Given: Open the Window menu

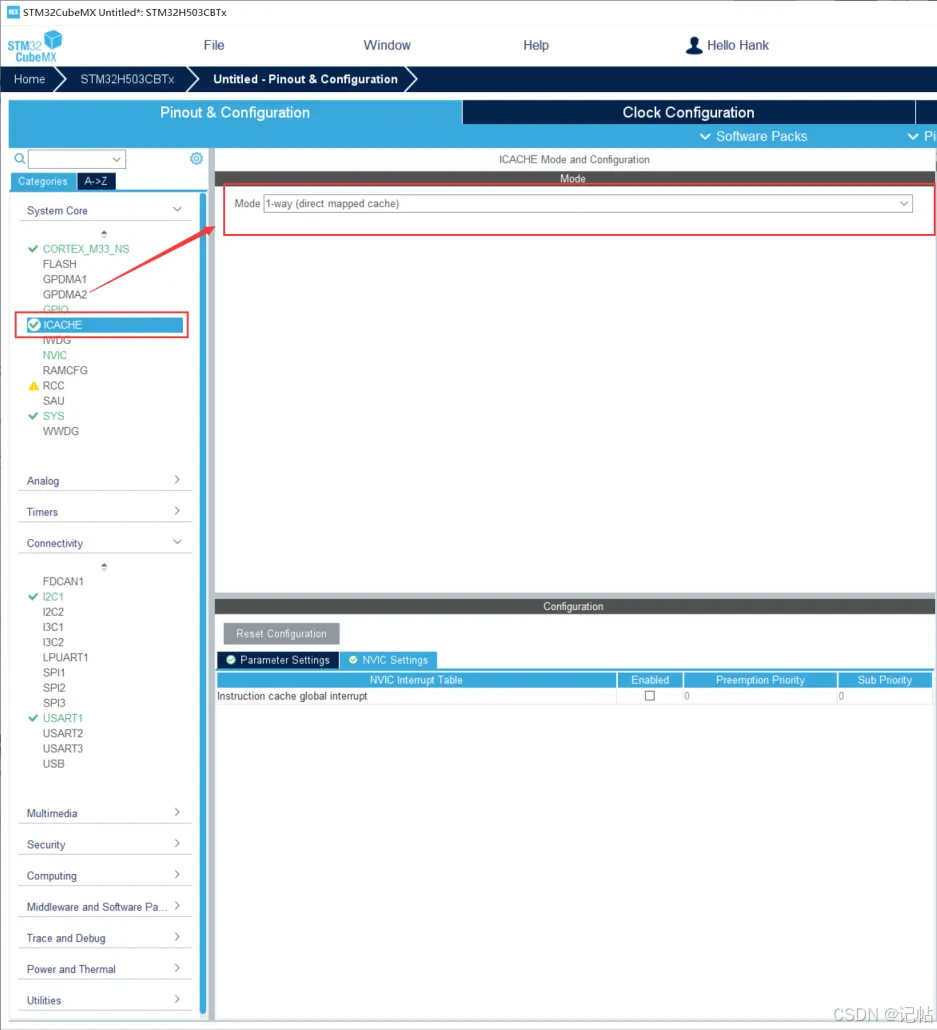Looking at the screenshot, I should (x=387, y=45).
